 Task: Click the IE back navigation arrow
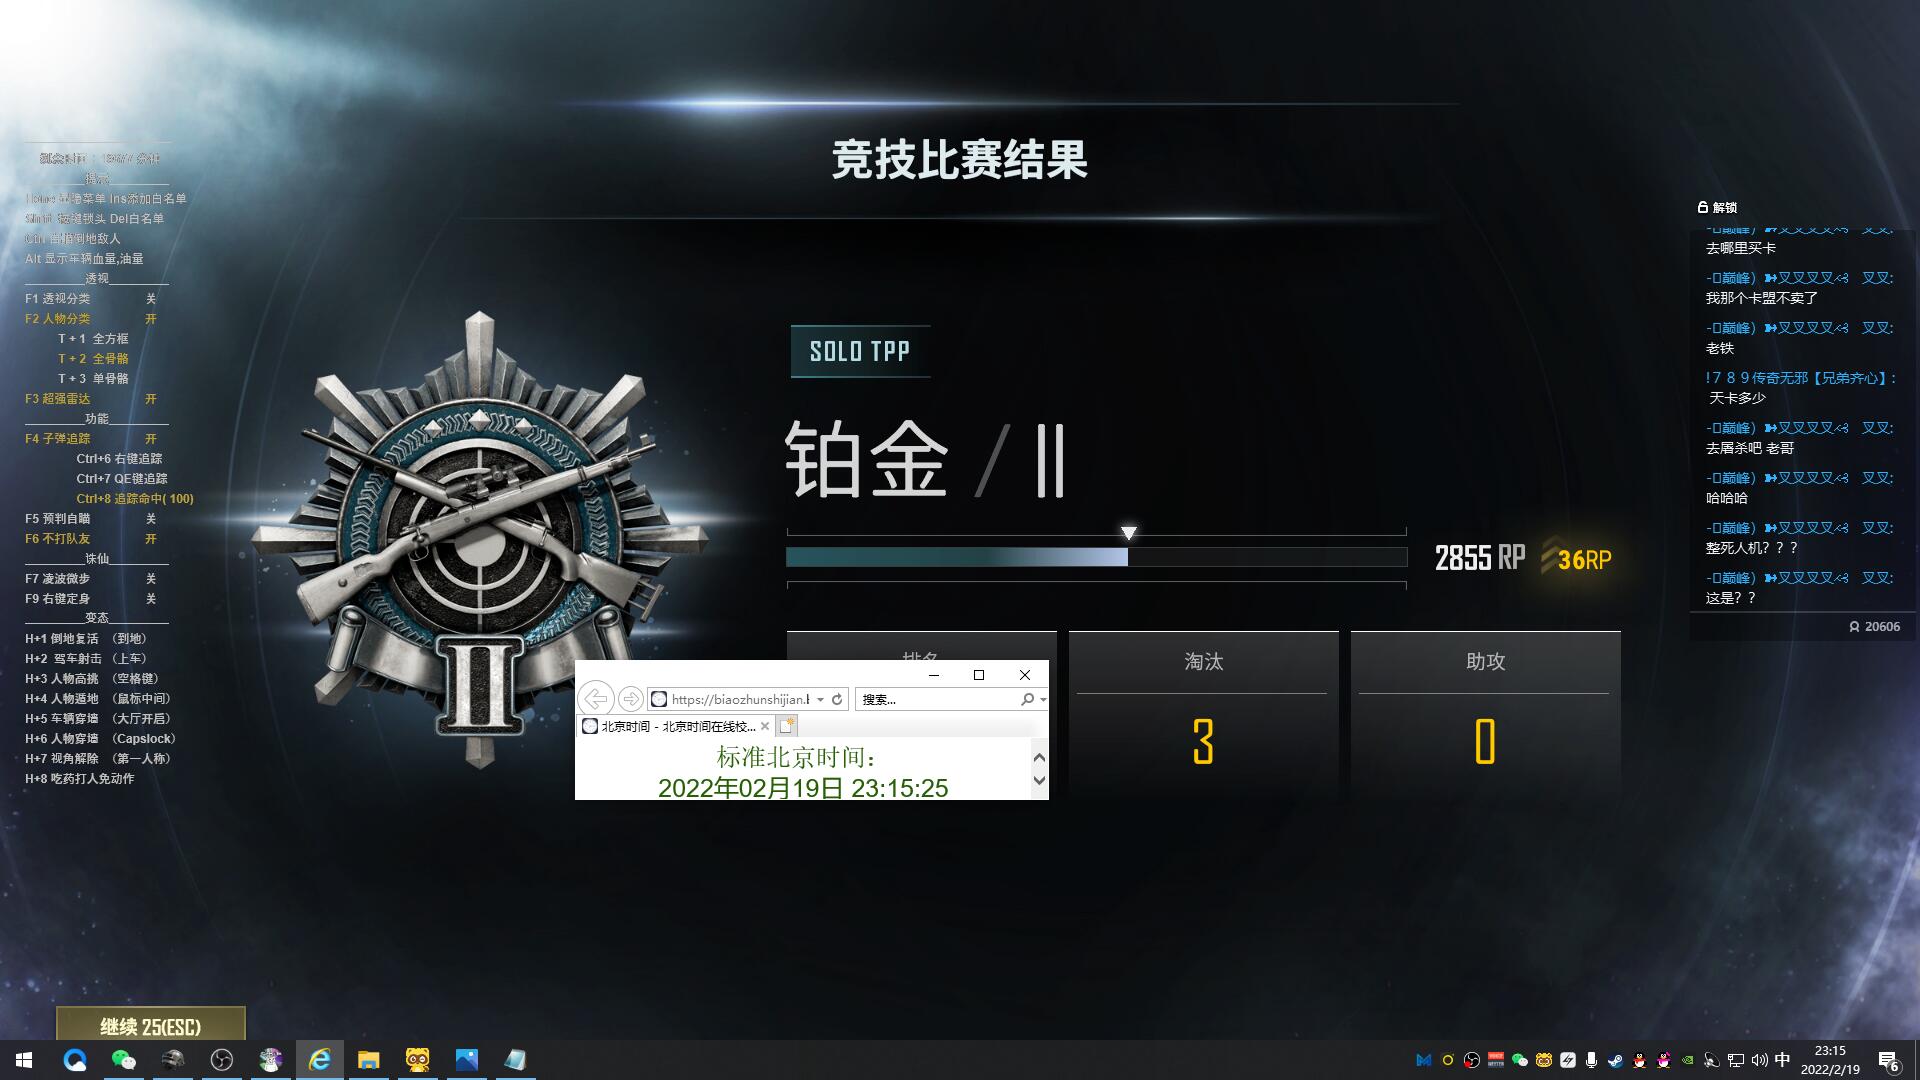tap(596, 699)
